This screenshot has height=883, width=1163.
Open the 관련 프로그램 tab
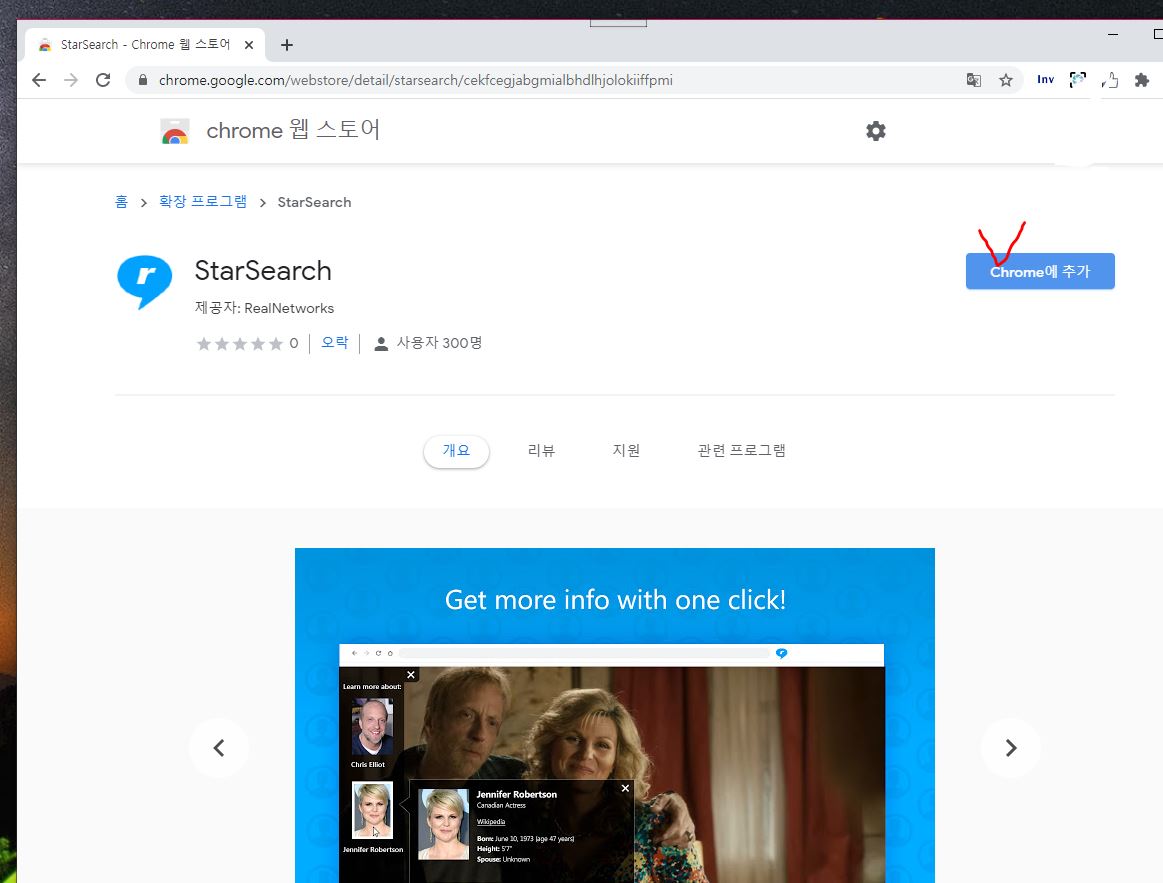point(742,450)
